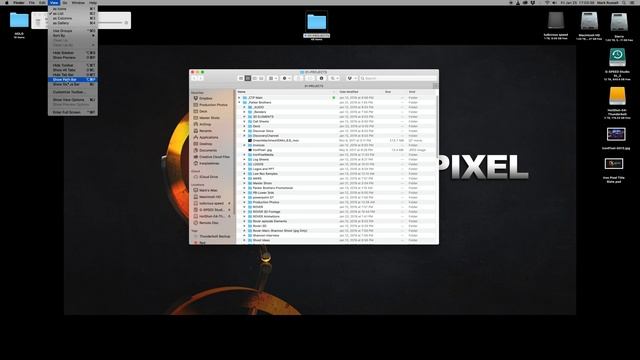Toggle Show Preview in the View menu
This screenshot has width=640, height=360.
[x=73, y=58]
